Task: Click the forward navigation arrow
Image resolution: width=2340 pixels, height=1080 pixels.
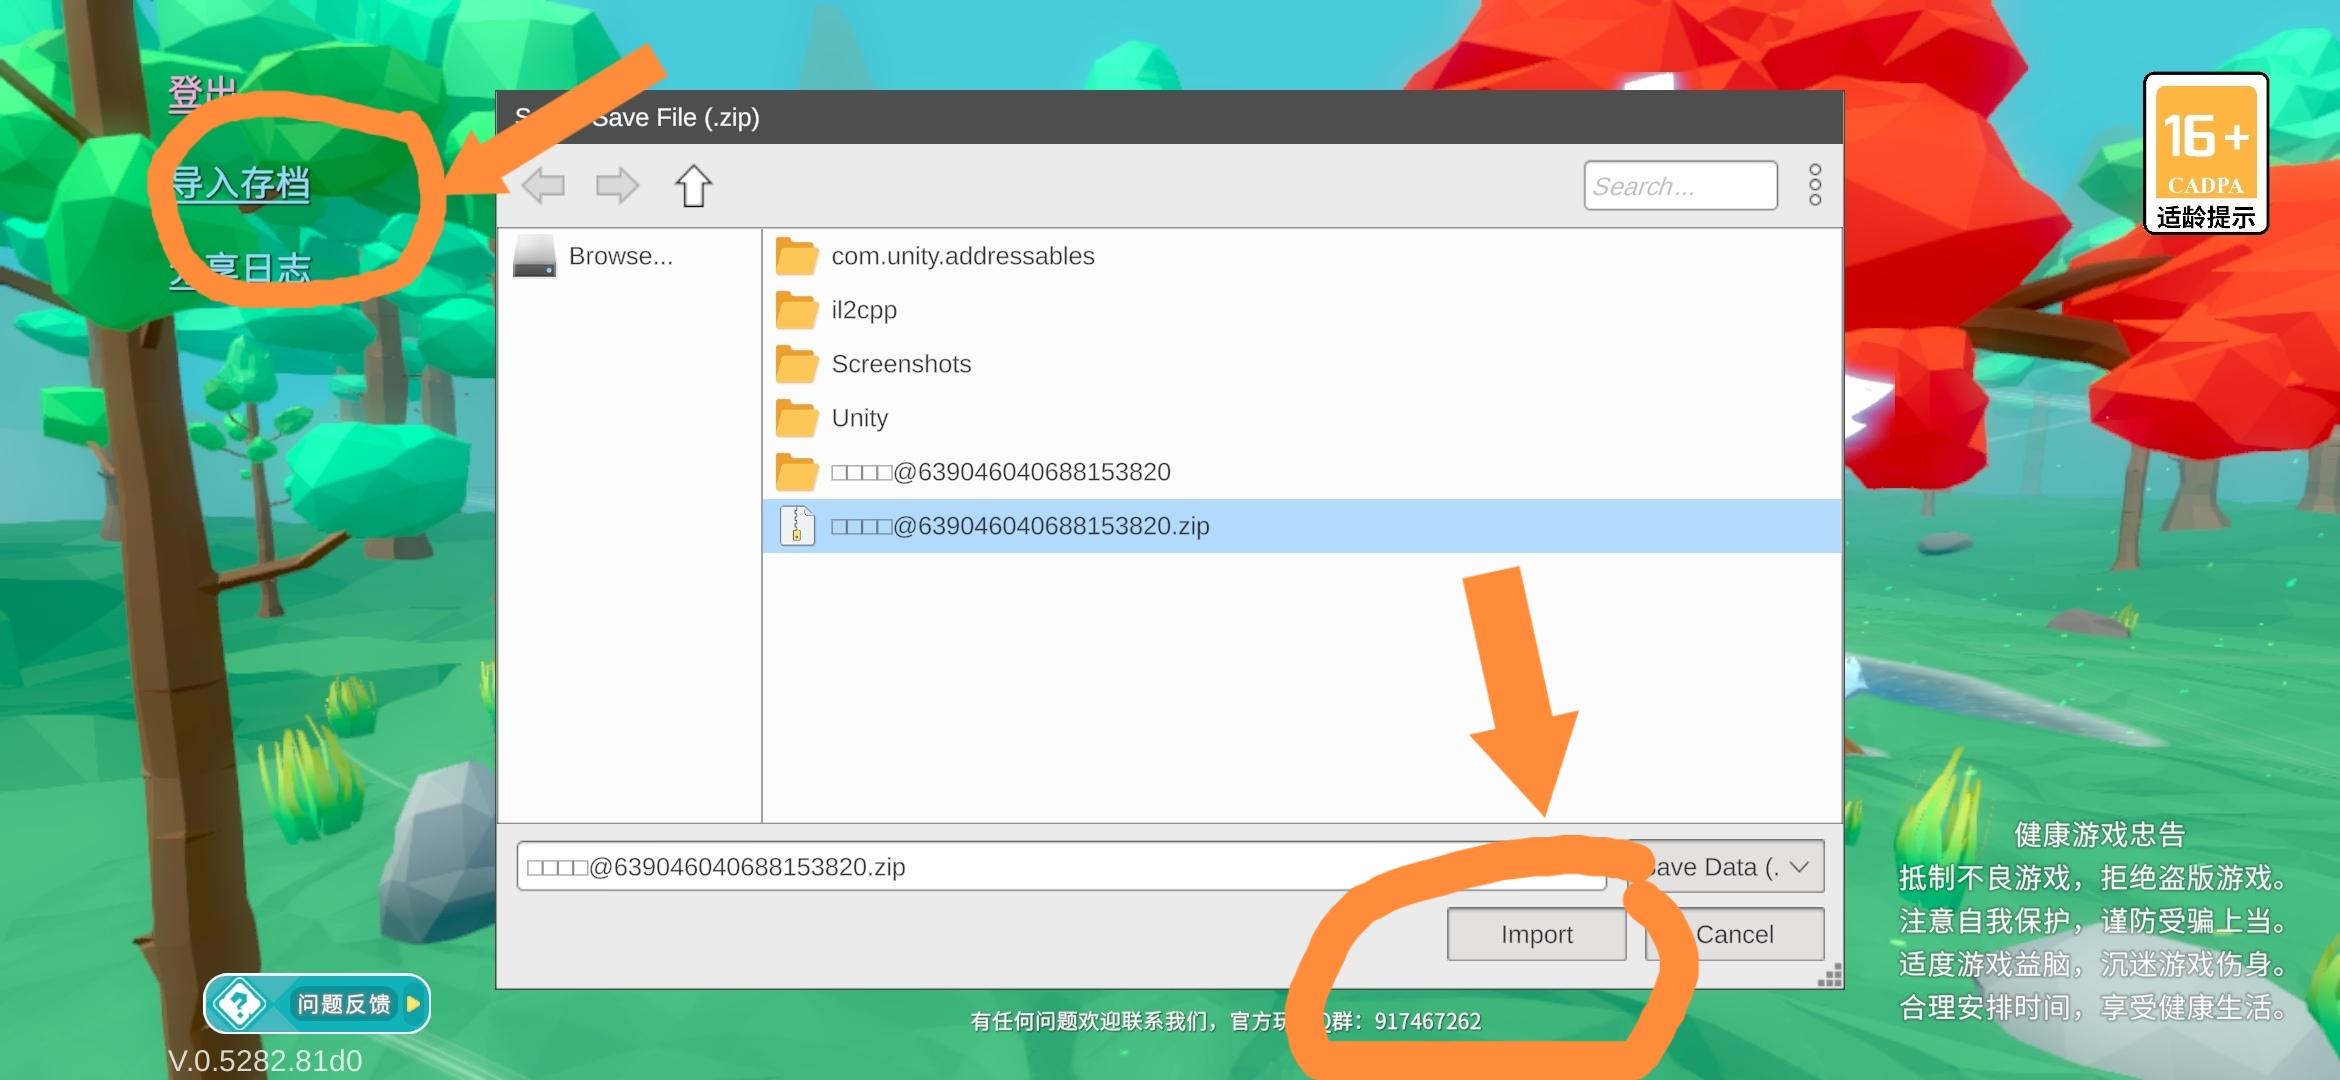Action: click(616, 186)
